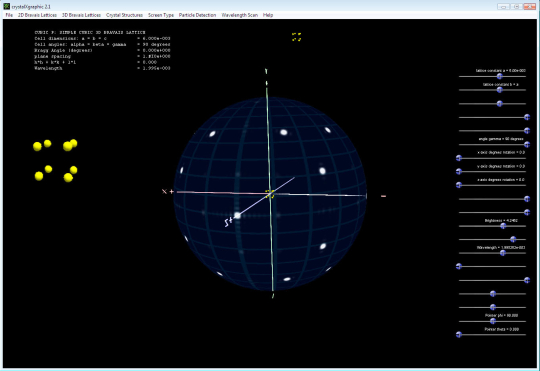The image size is (540, 371).
Task: Click the application icon in the title bar
Action: pyautogui.click(x=7, y=6)
